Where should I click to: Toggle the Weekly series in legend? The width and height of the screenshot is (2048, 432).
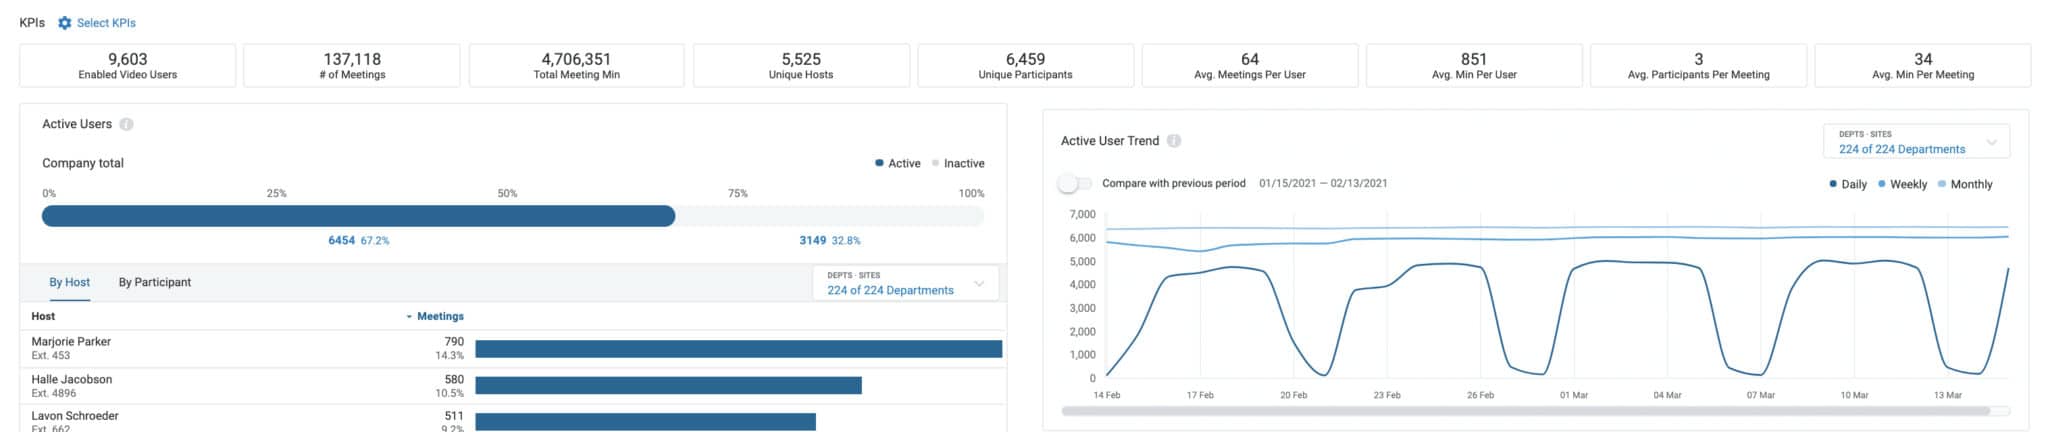[1901, 184]
